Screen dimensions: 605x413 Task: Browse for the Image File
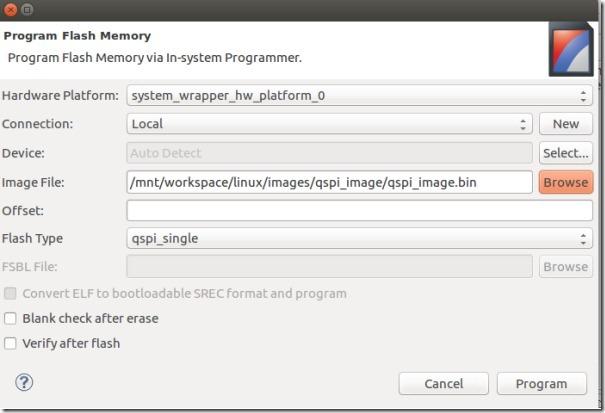[x=566, y=182]
